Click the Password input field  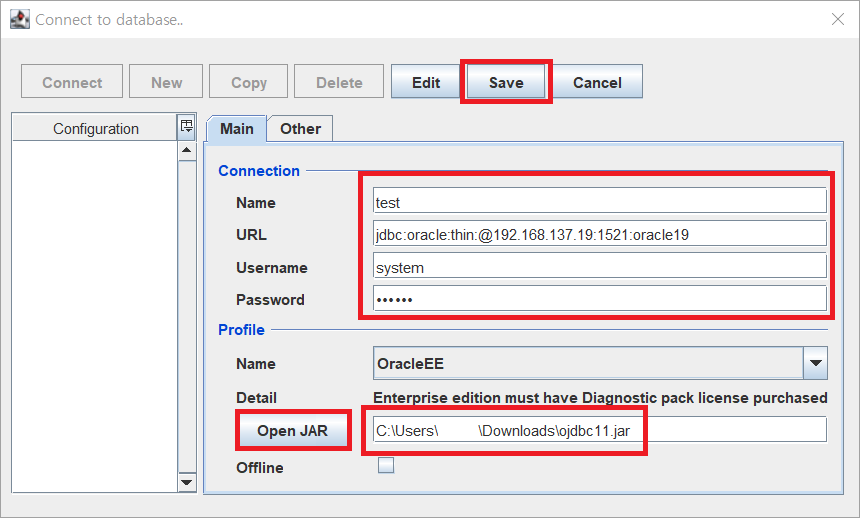599,299
